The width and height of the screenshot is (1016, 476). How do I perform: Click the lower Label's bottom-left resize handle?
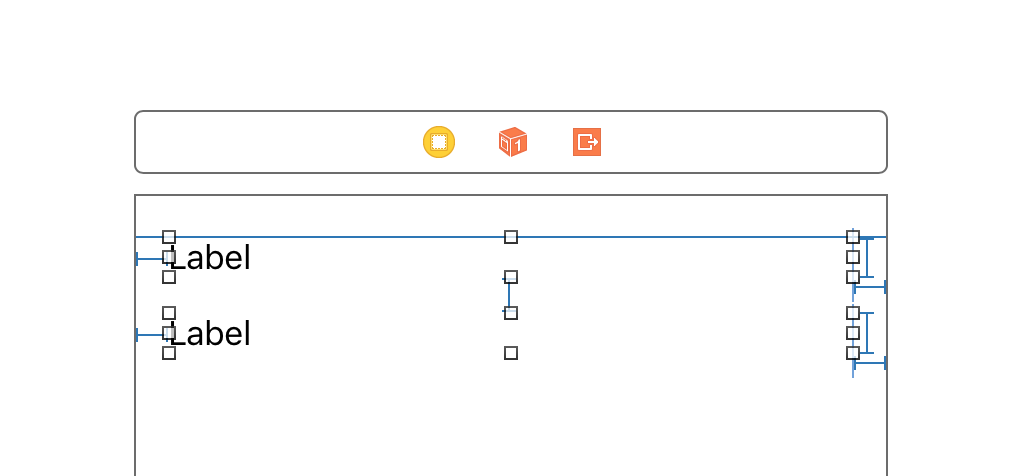pos(168,353)
